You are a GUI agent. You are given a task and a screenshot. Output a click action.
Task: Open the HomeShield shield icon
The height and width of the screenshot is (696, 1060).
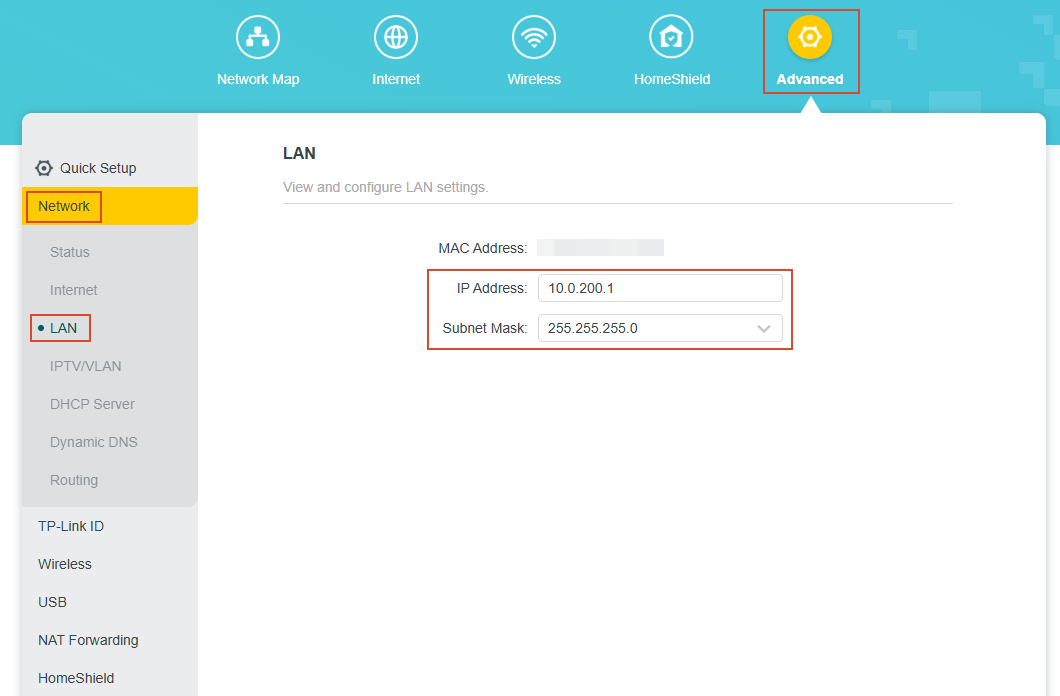(x=671, y=37)
